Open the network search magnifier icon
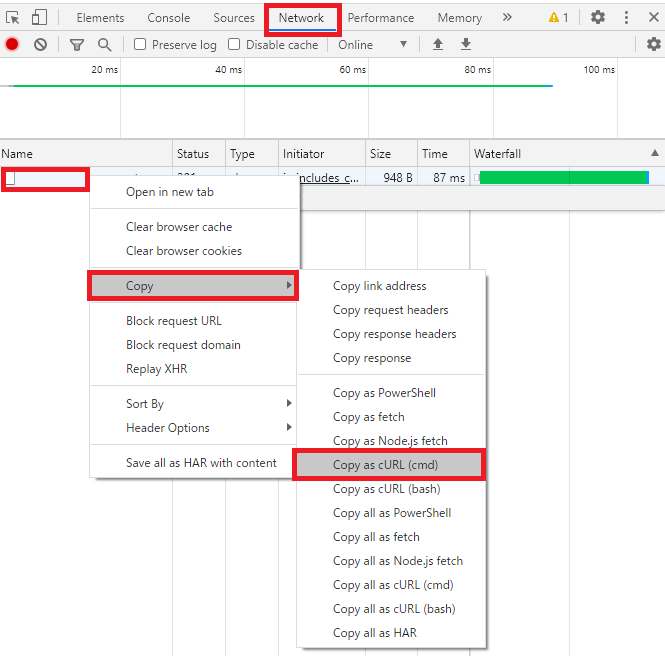The height and width of the screenshot is (656, 665). [105, 45]
